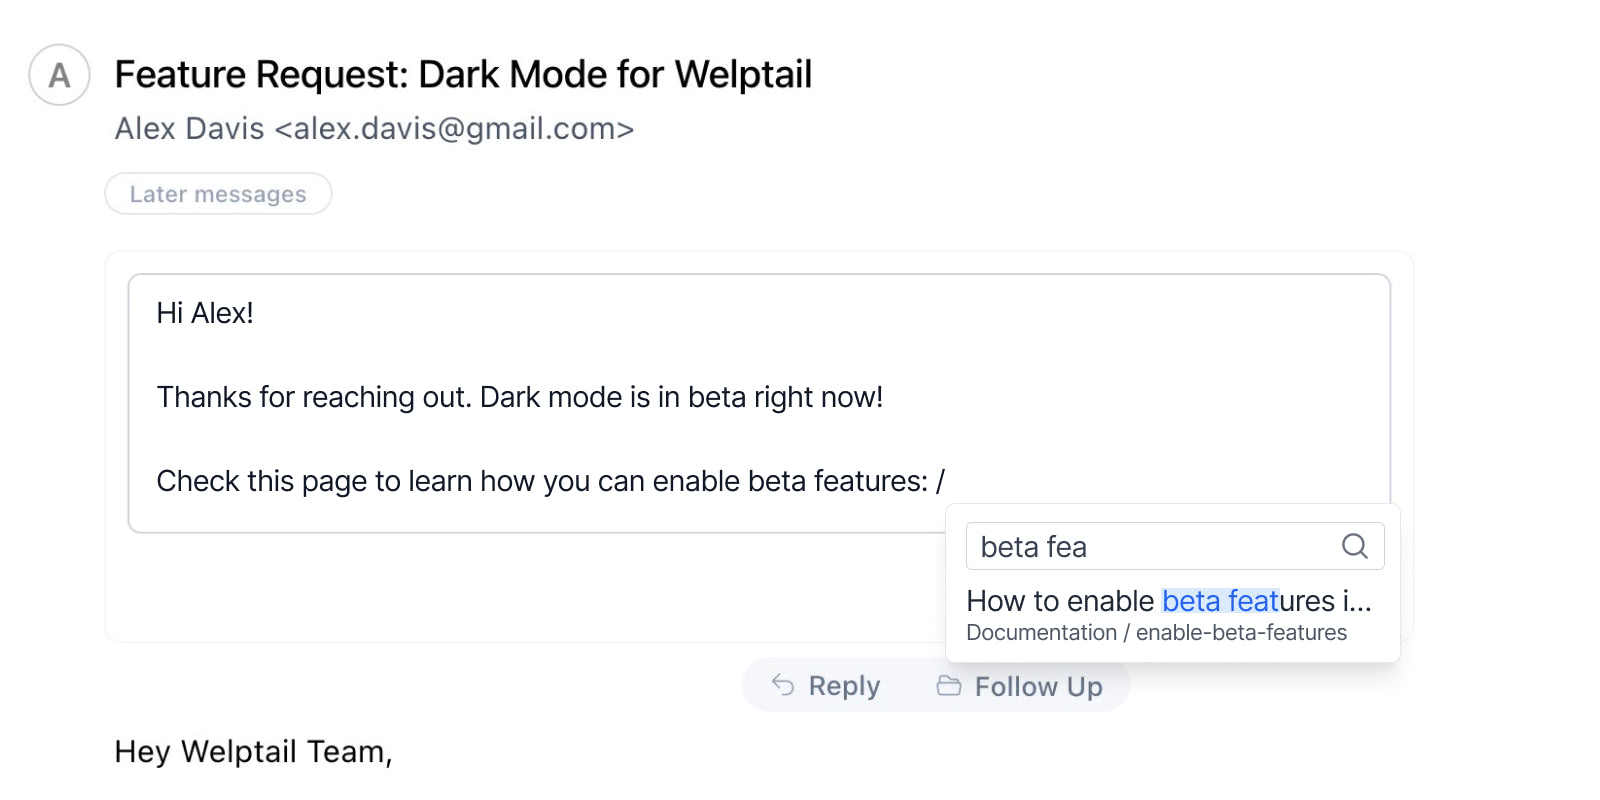1600x800 pixels.
Task: Click the "Documentation / enable-beta-features" path
Action: coord(1156,633)
